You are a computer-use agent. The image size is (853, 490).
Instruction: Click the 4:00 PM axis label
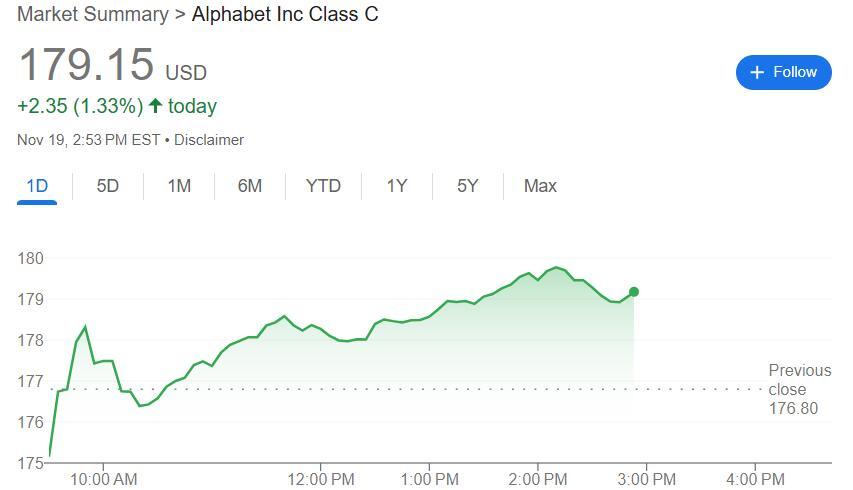755,479
